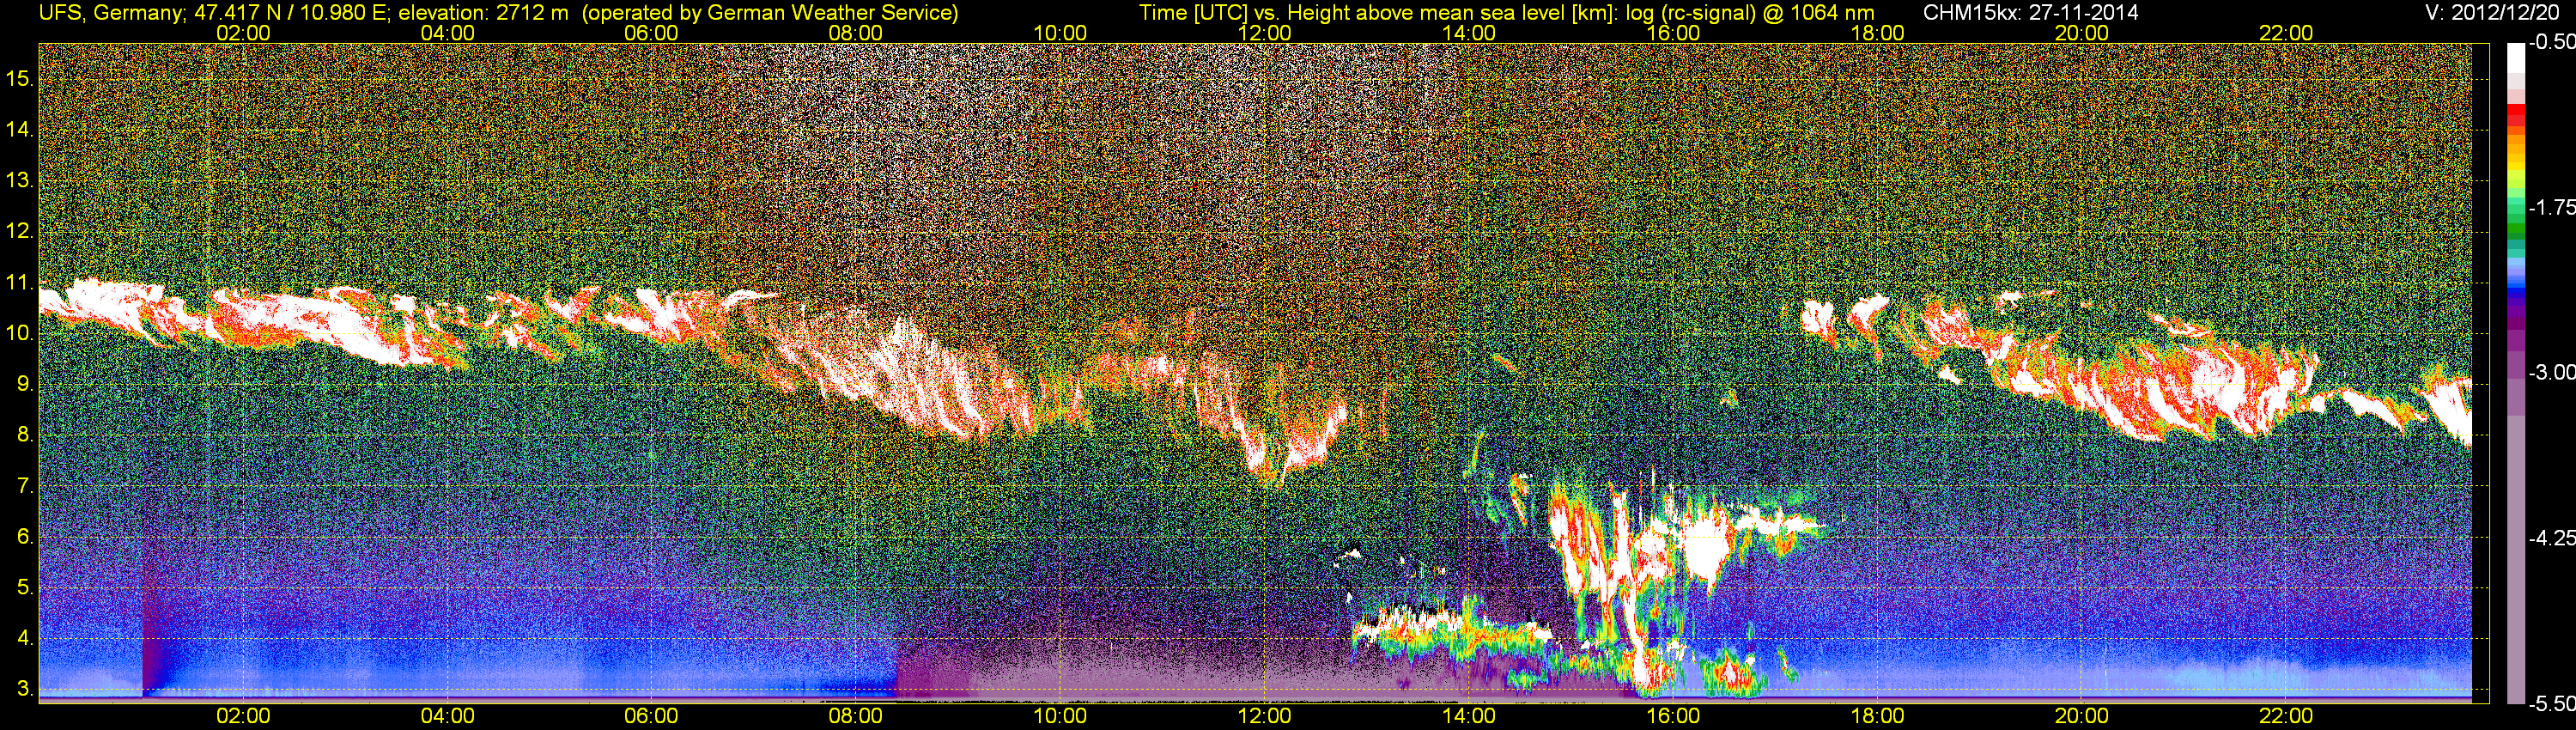Click the -1.75 colorbar scale value
The width and height of the screenshot is (2576, 730).
2551,207
